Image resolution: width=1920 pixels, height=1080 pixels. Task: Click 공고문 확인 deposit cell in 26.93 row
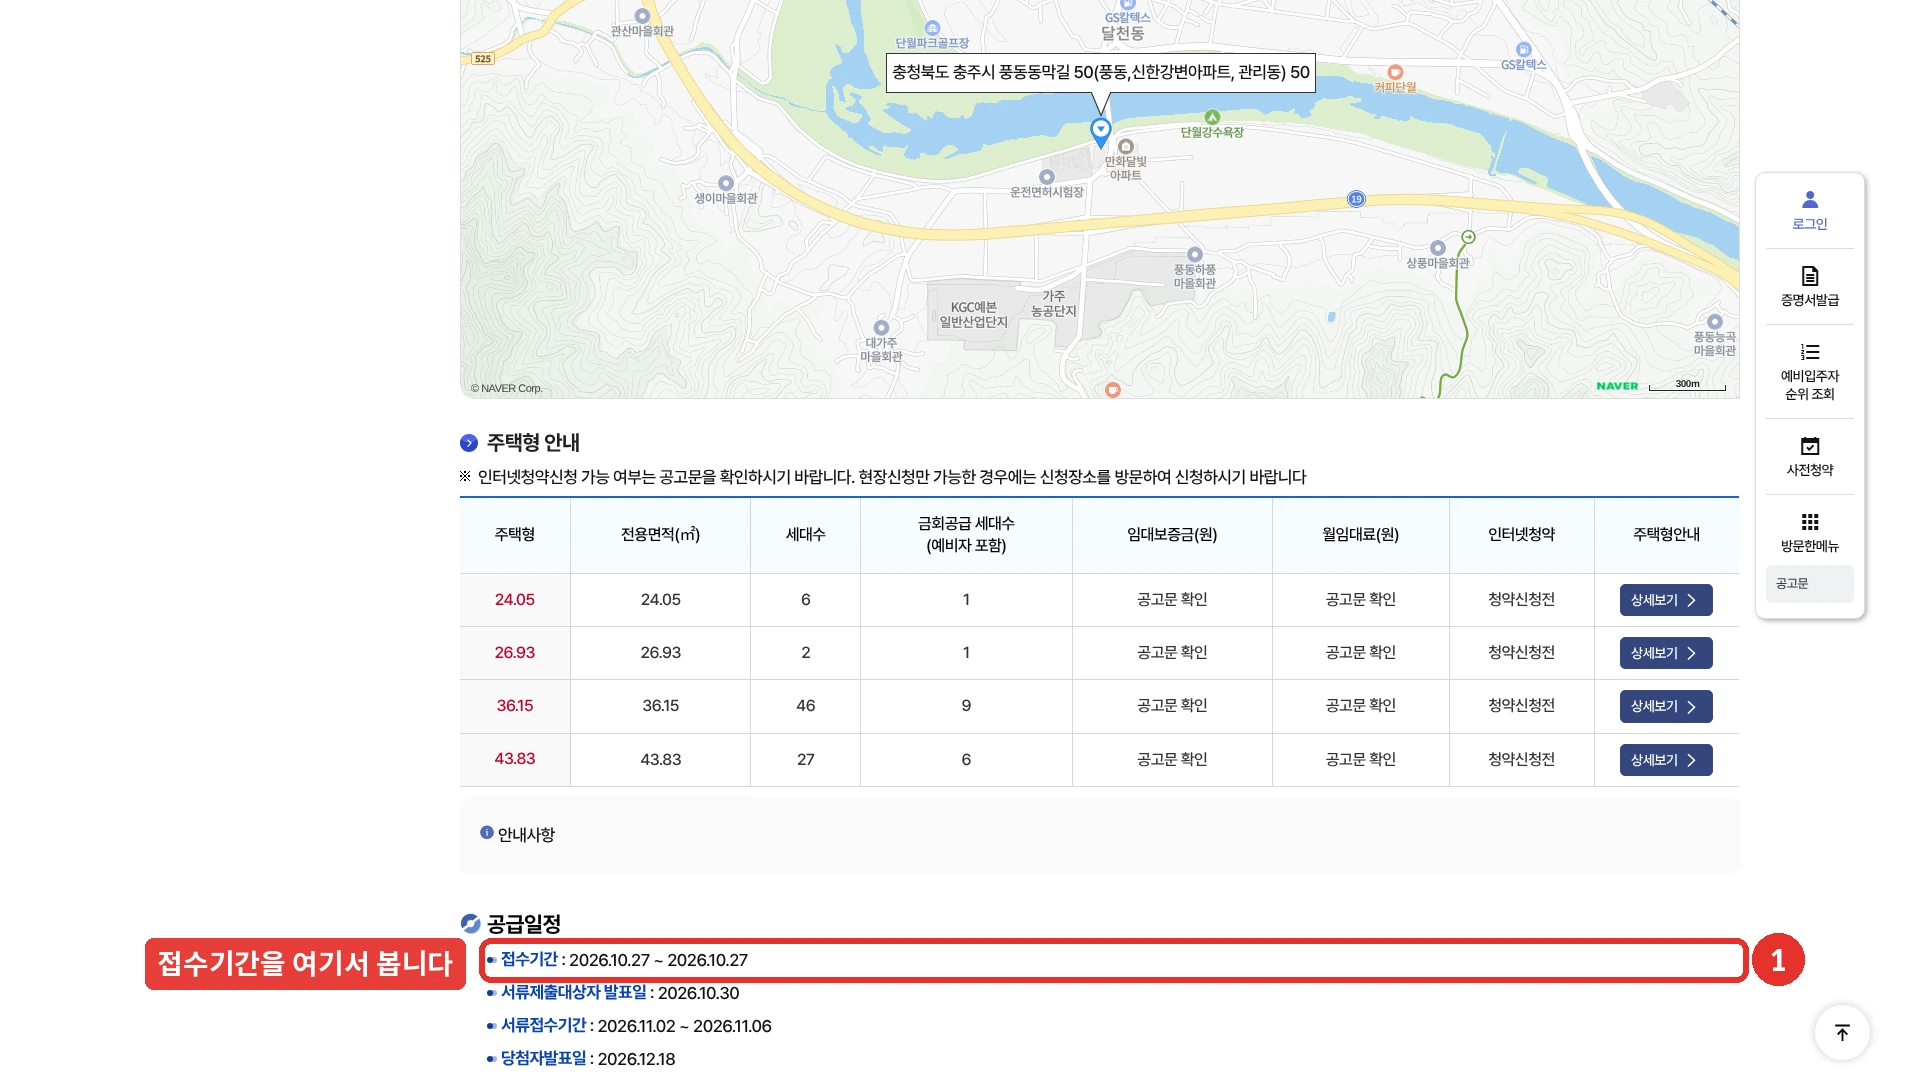(x=1172, y=653)
